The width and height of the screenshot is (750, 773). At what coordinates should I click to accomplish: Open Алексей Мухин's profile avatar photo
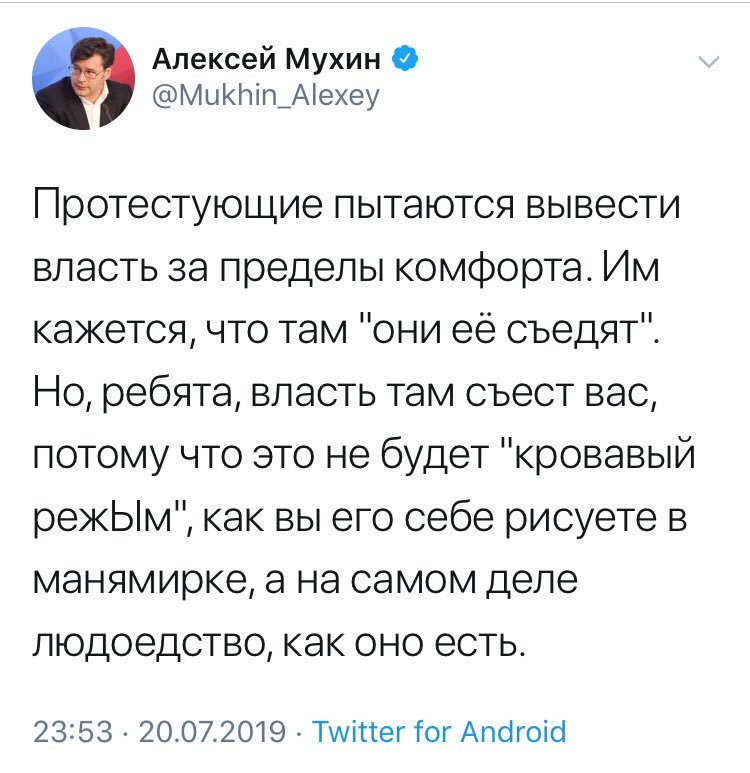pyautogui.click(x=83, y=78)
